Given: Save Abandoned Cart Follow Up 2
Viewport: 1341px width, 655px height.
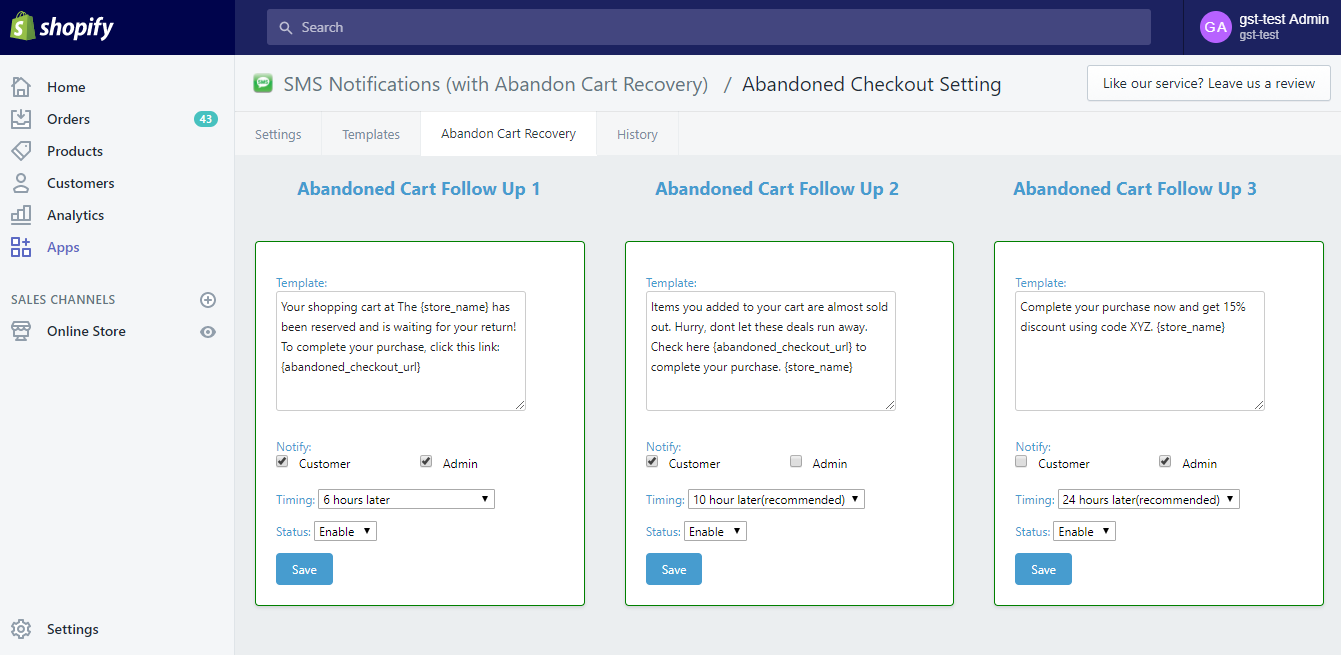Looking at the screenshot, I should click(x=674, y=569).
